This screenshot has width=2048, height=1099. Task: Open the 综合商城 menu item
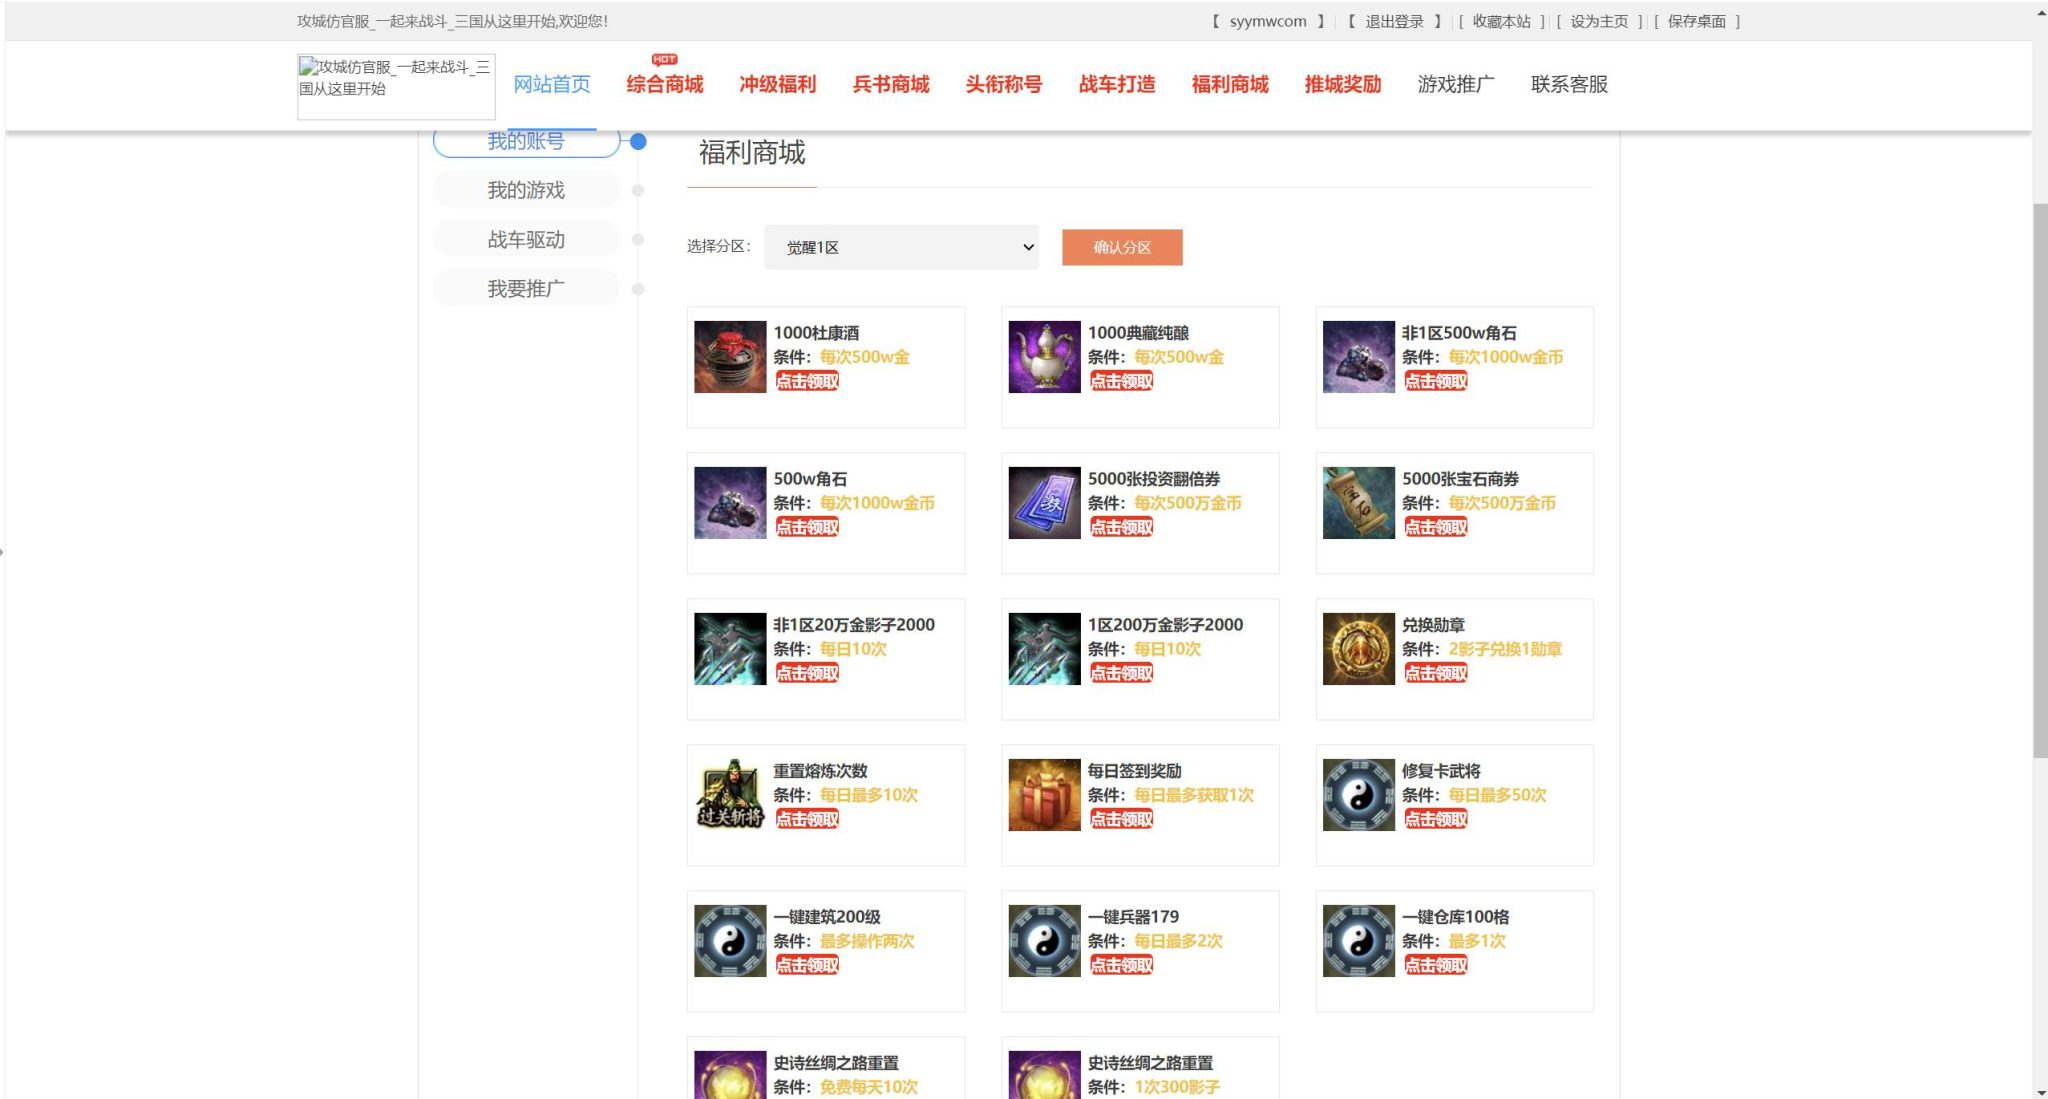(665, 84)
